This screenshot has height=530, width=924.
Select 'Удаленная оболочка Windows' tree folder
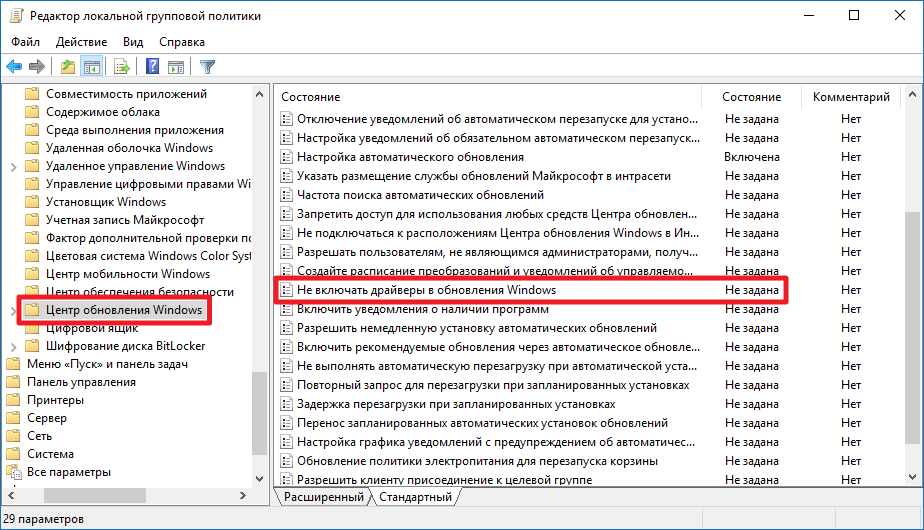(x=129, y=148)
